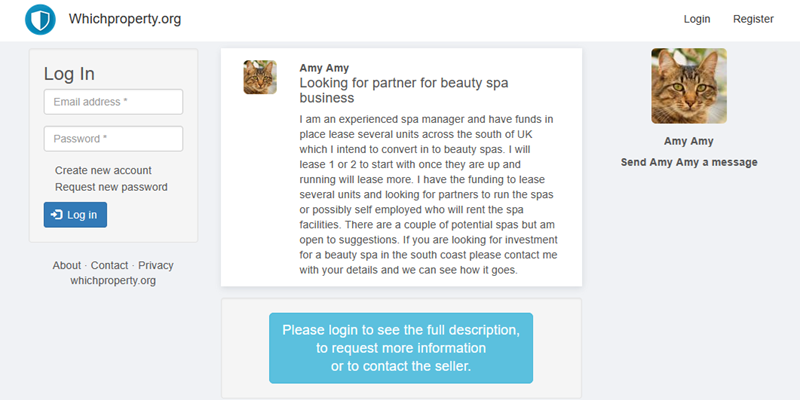Focus the Email address field
Viewport: 800px width, 400px height.
(113, 102)
